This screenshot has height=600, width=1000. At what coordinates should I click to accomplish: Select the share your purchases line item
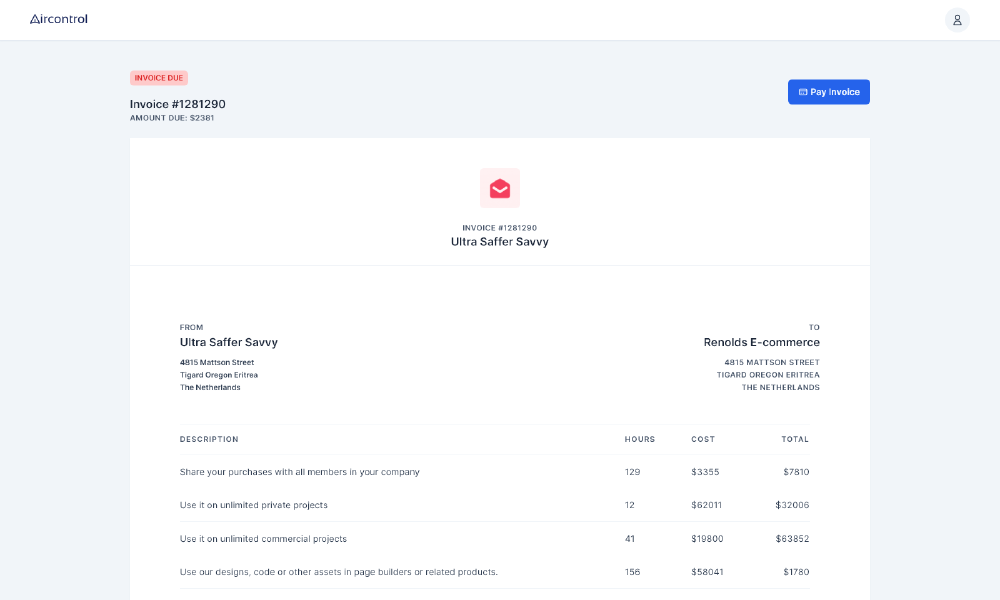(299, 471)
